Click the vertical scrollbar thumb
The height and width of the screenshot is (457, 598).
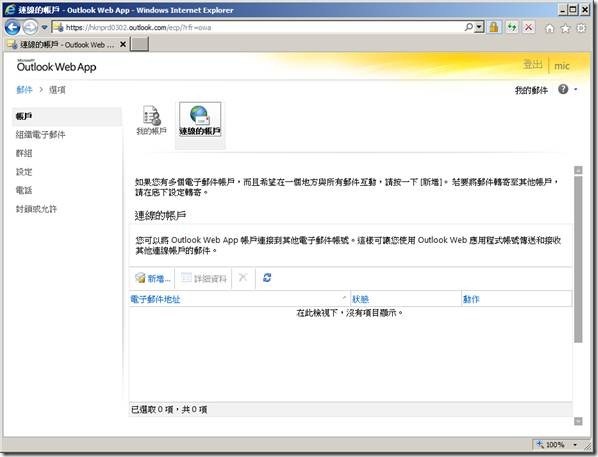[x=579, y=259]
